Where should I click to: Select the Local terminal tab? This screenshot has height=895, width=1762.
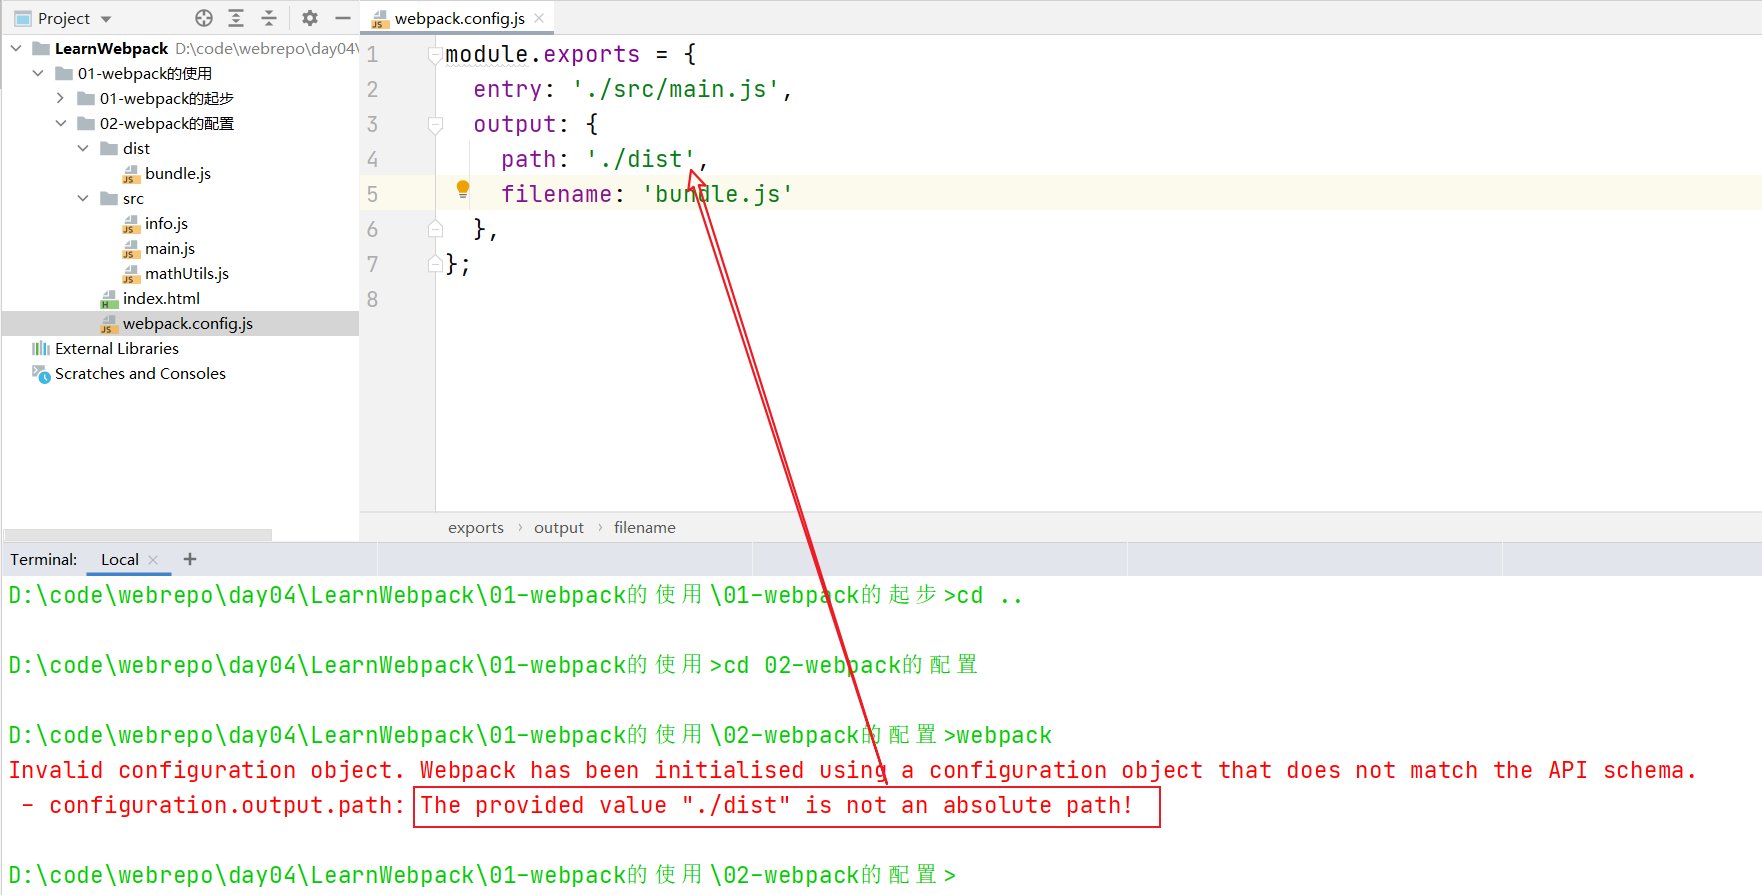pos(120,559)
